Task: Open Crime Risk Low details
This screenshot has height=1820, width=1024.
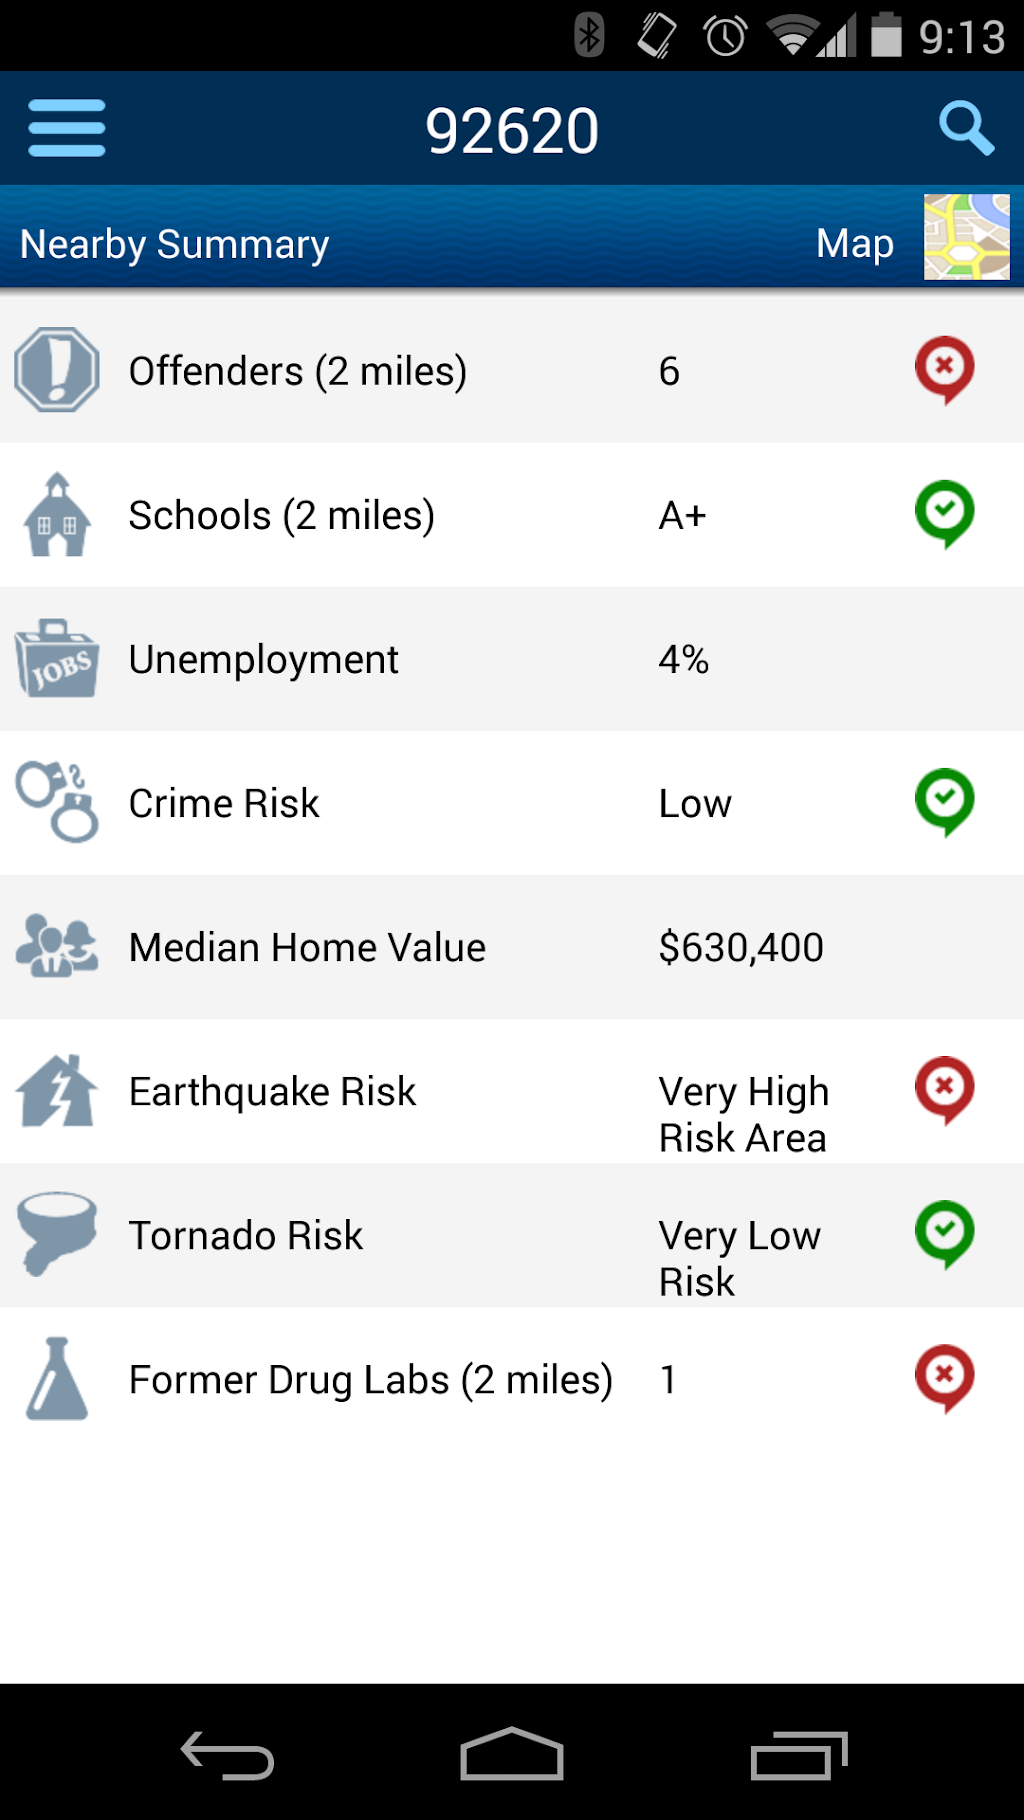Action: click(695, 804)
